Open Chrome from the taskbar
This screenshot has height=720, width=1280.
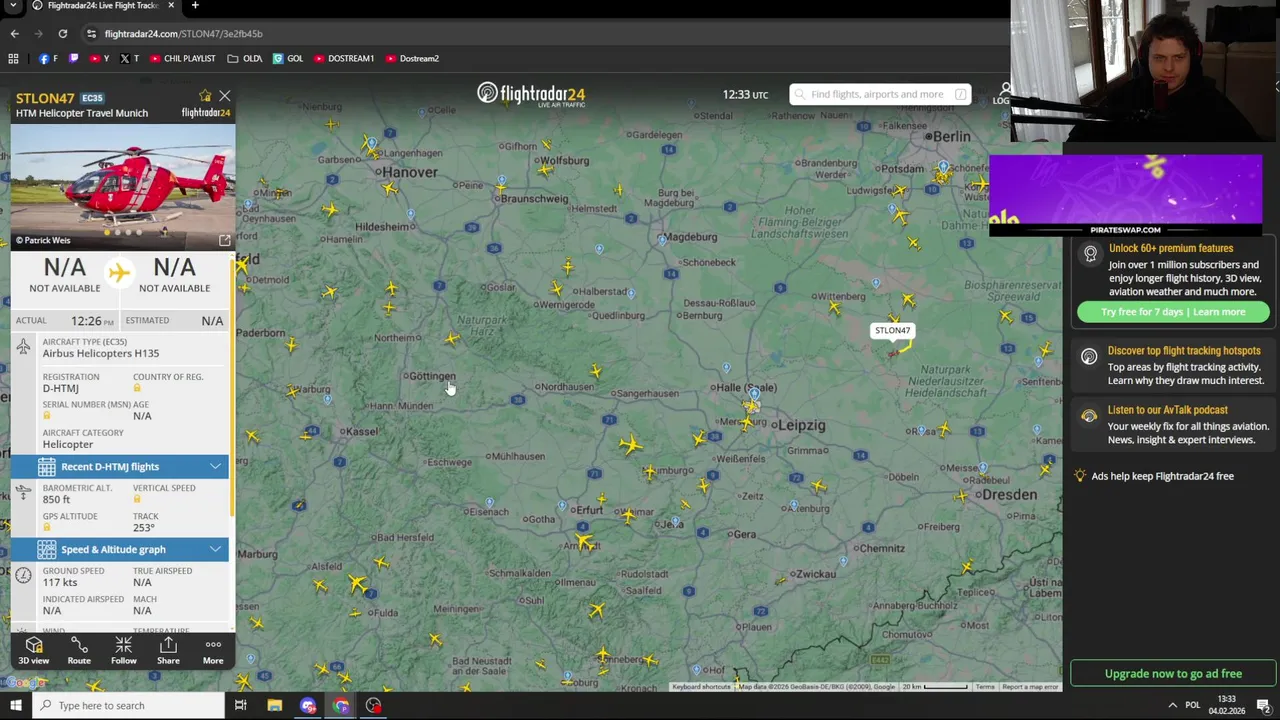point(341,706)
